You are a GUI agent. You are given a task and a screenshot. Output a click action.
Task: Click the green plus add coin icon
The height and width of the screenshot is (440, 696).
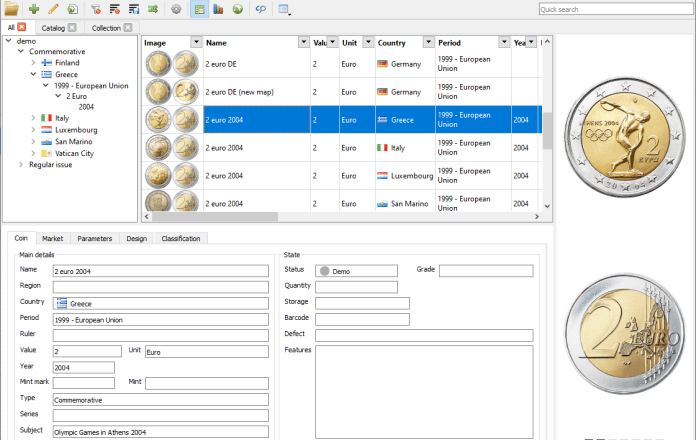coord(34,9)
